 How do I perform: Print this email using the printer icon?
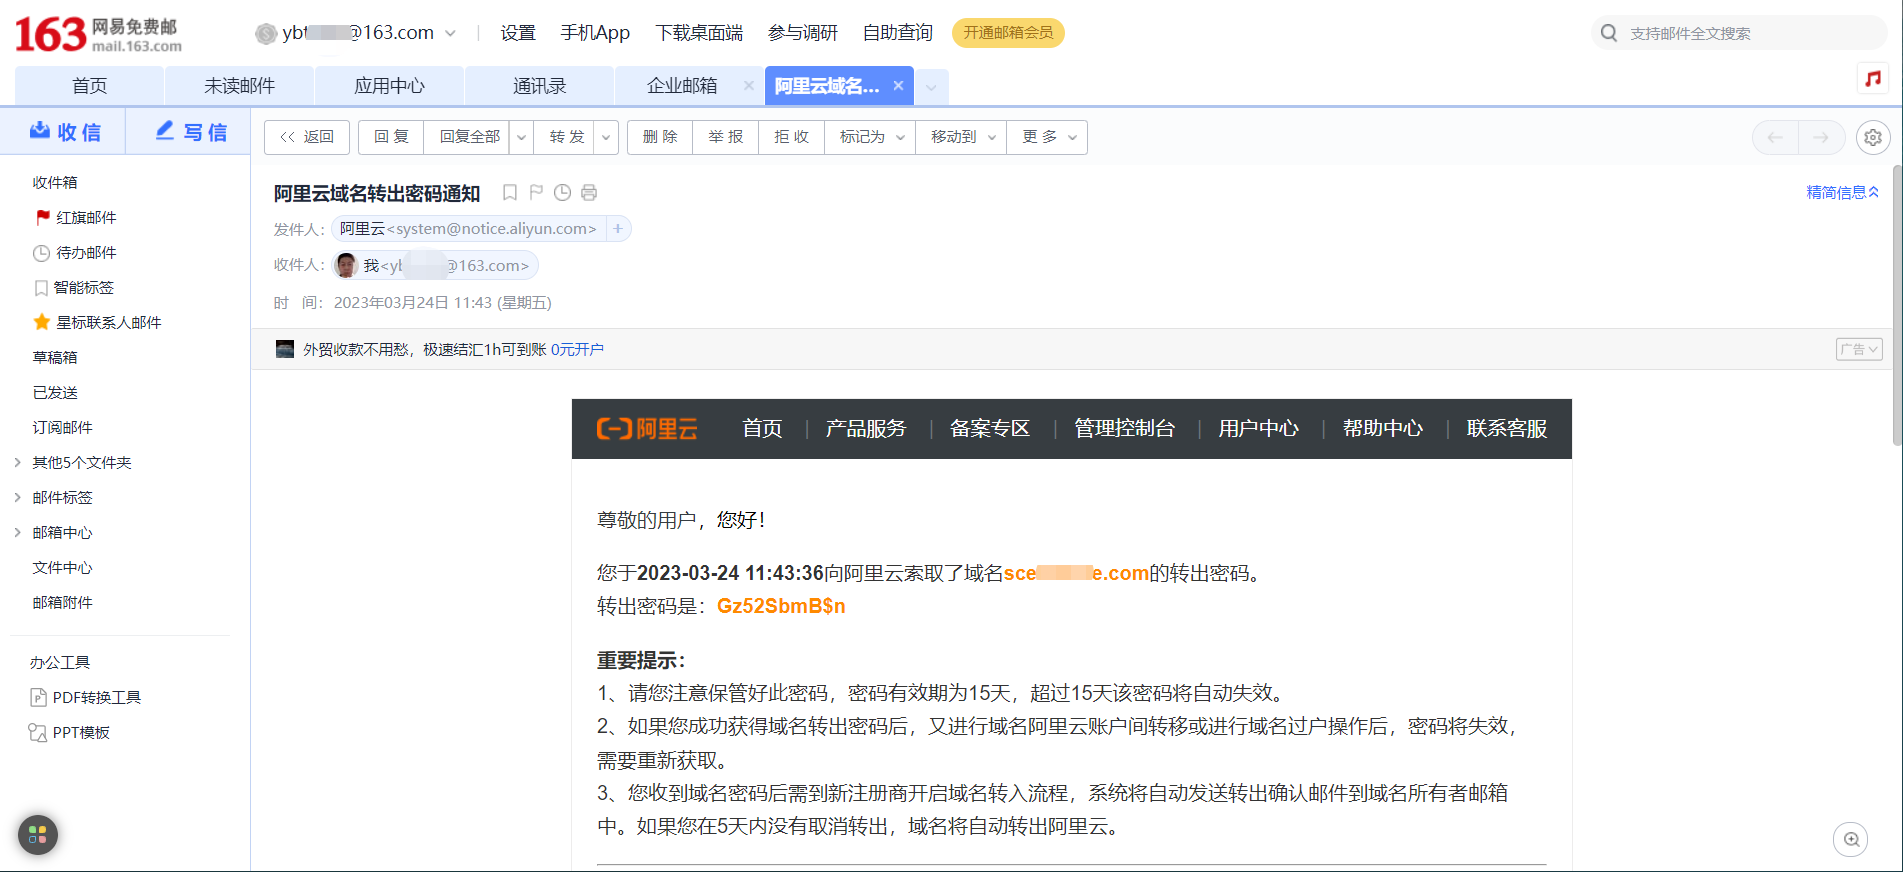589,193
